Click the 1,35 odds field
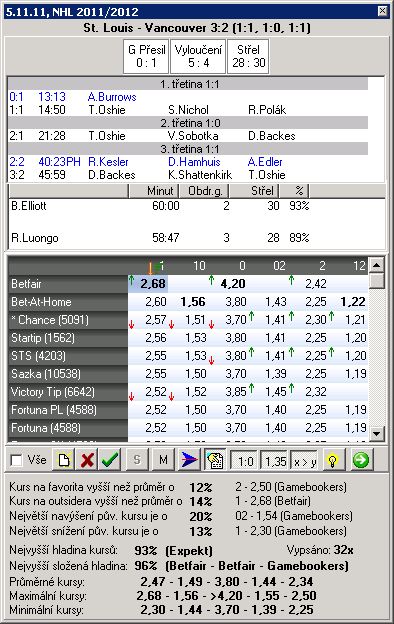 click(275, 461)
